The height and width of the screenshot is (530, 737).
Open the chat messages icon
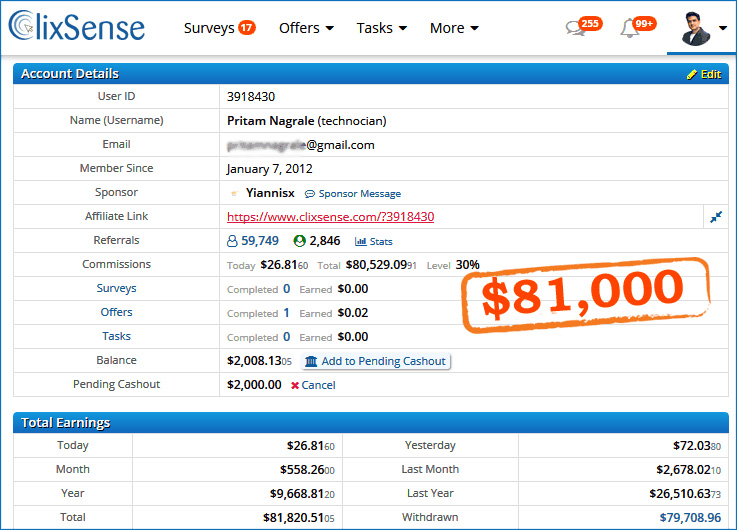pos(575,28)
